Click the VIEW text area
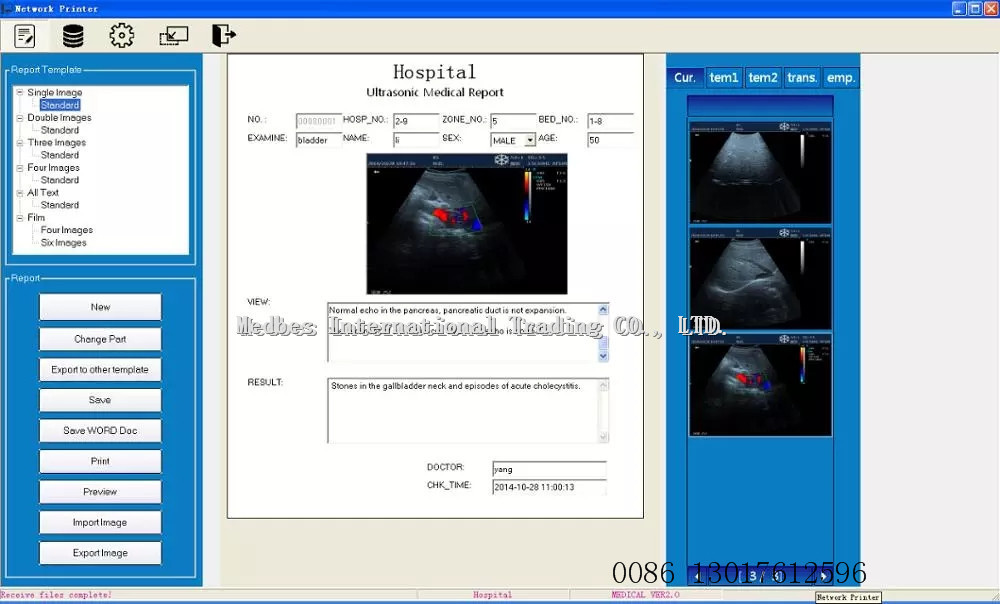1000x604 pixels. pyautogui.click(x=462, y=332)
